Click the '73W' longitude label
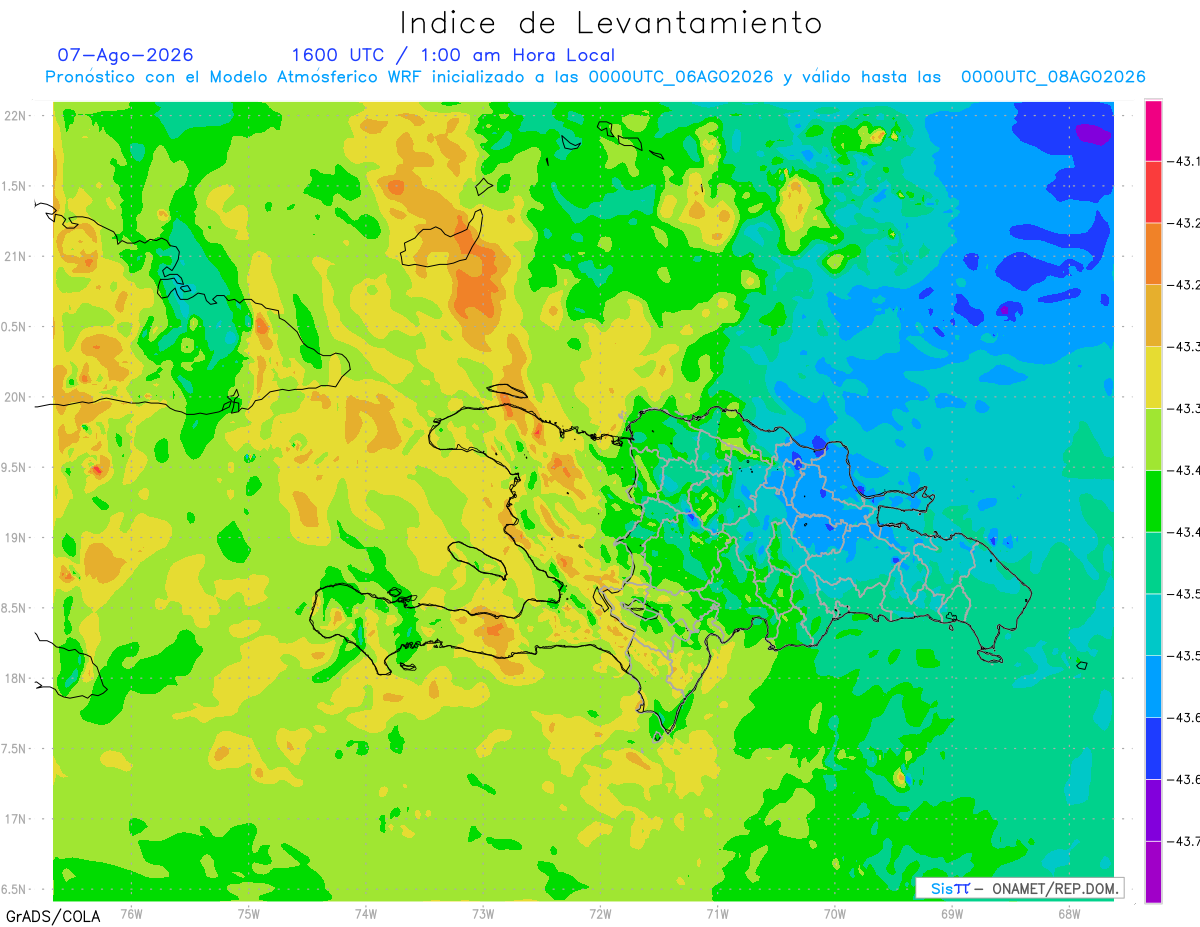The image size is (1200, 927). tap(483, 914)
